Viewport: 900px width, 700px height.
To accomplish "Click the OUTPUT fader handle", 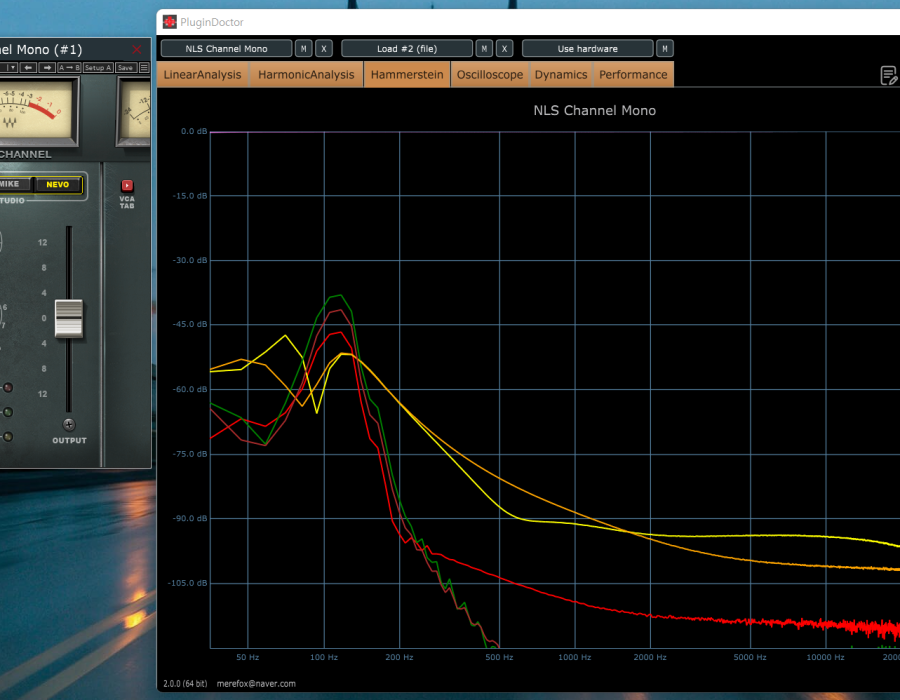I will pyautogui.click(x=69, y=318).
